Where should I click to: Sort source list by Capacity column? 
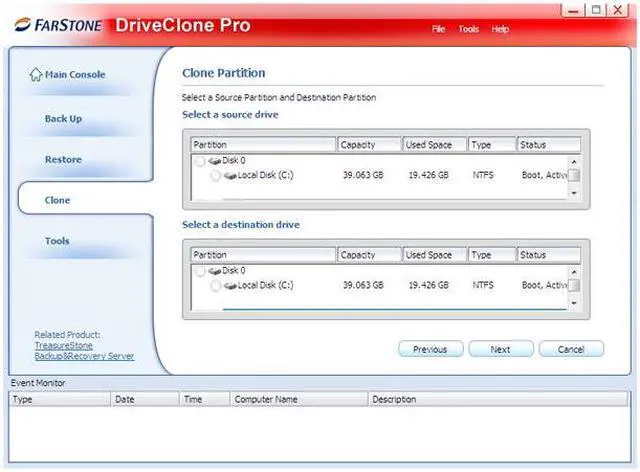(x=369, y=145)
